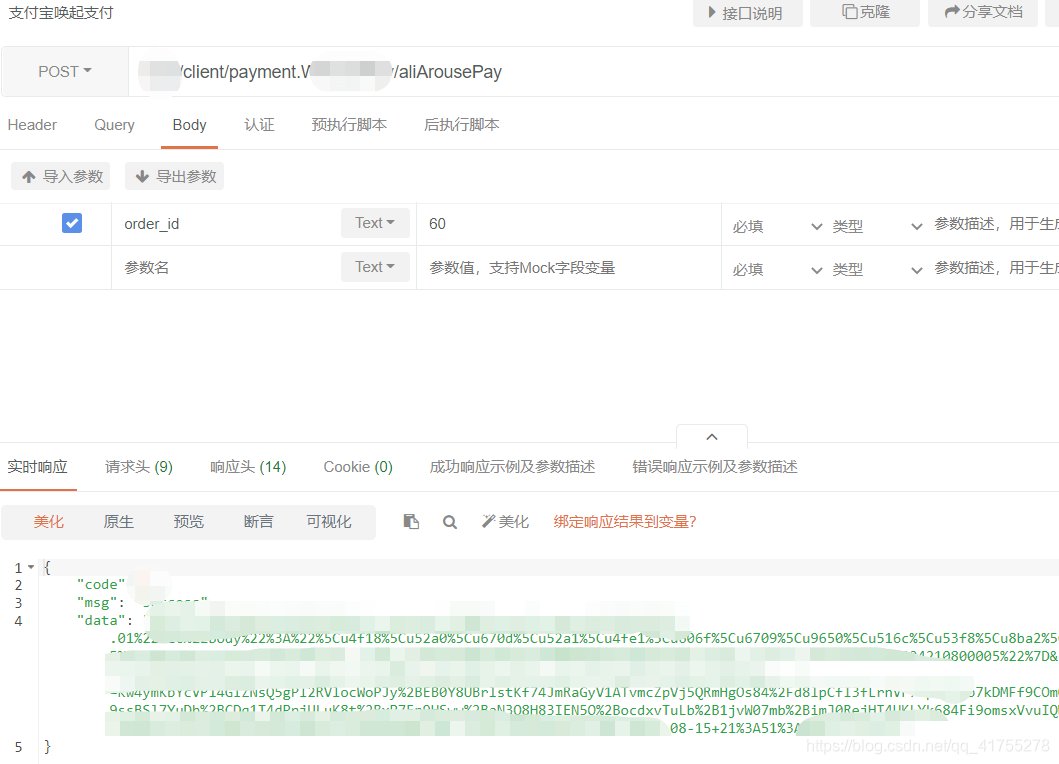
Task: Click the 绑定响应结果到变量 link
Action: click(624, 521)
